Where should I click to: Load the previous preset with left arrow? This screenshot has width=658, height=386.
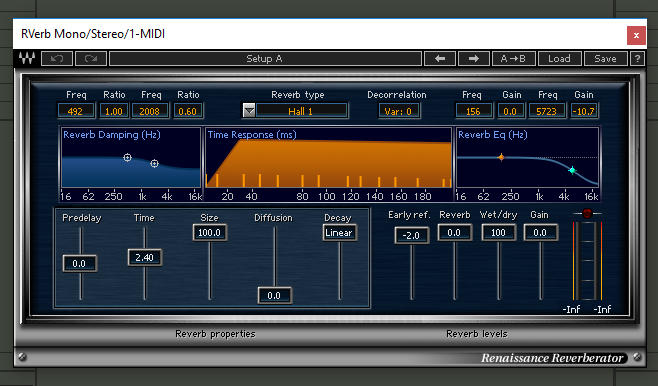[x=440, y=58]
